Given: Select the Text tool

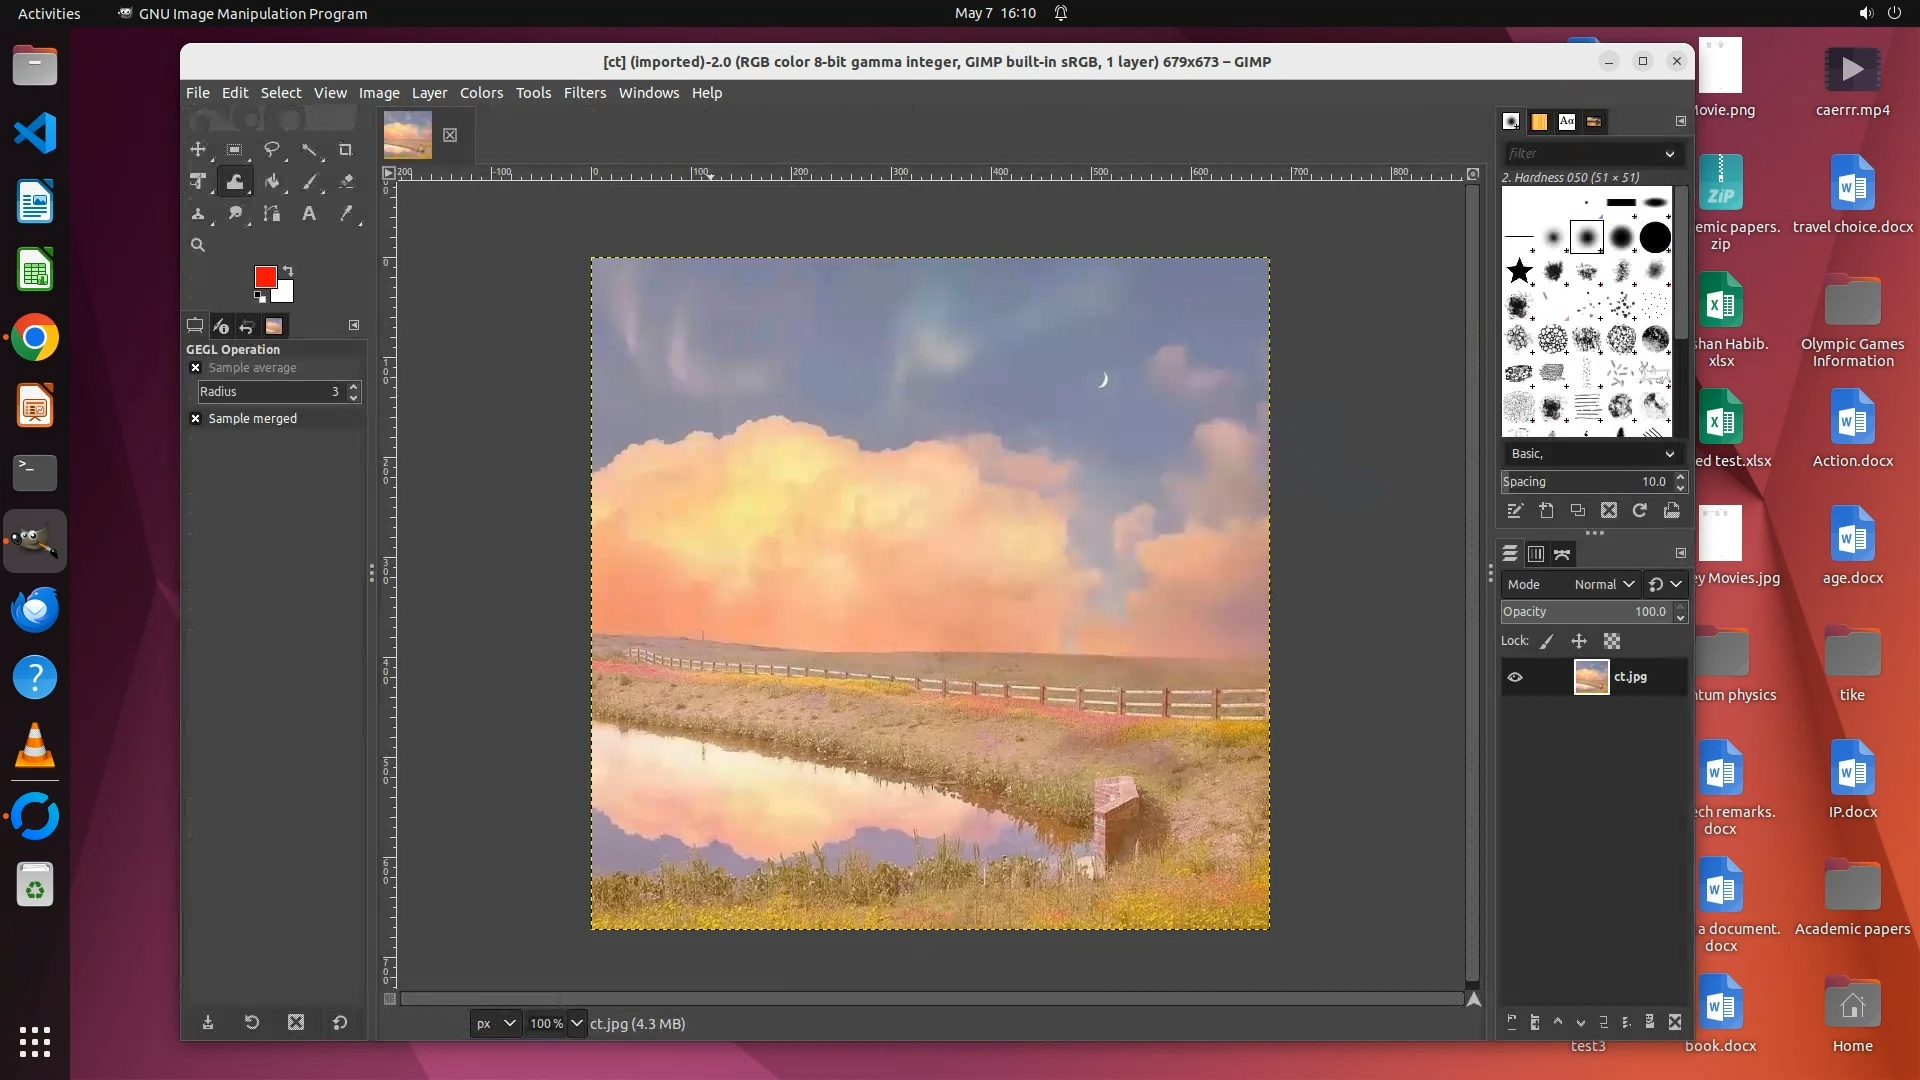Looking at the screenshot, I should (x=309, y=214).
